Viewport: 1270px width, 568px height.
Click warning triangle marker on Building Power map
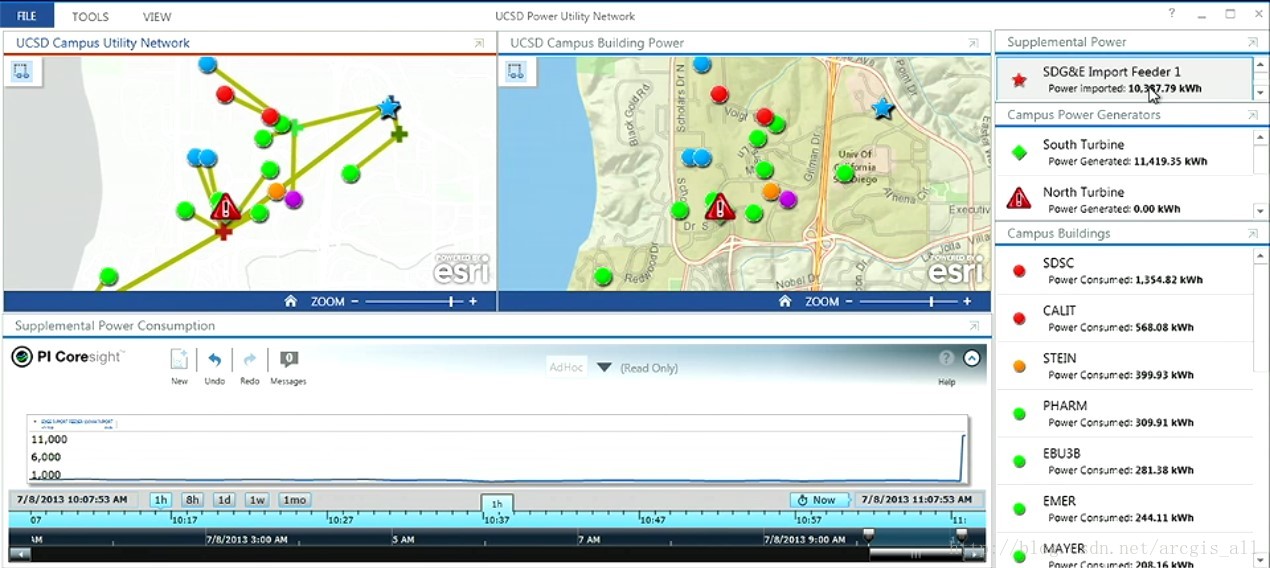coord(719,207)
